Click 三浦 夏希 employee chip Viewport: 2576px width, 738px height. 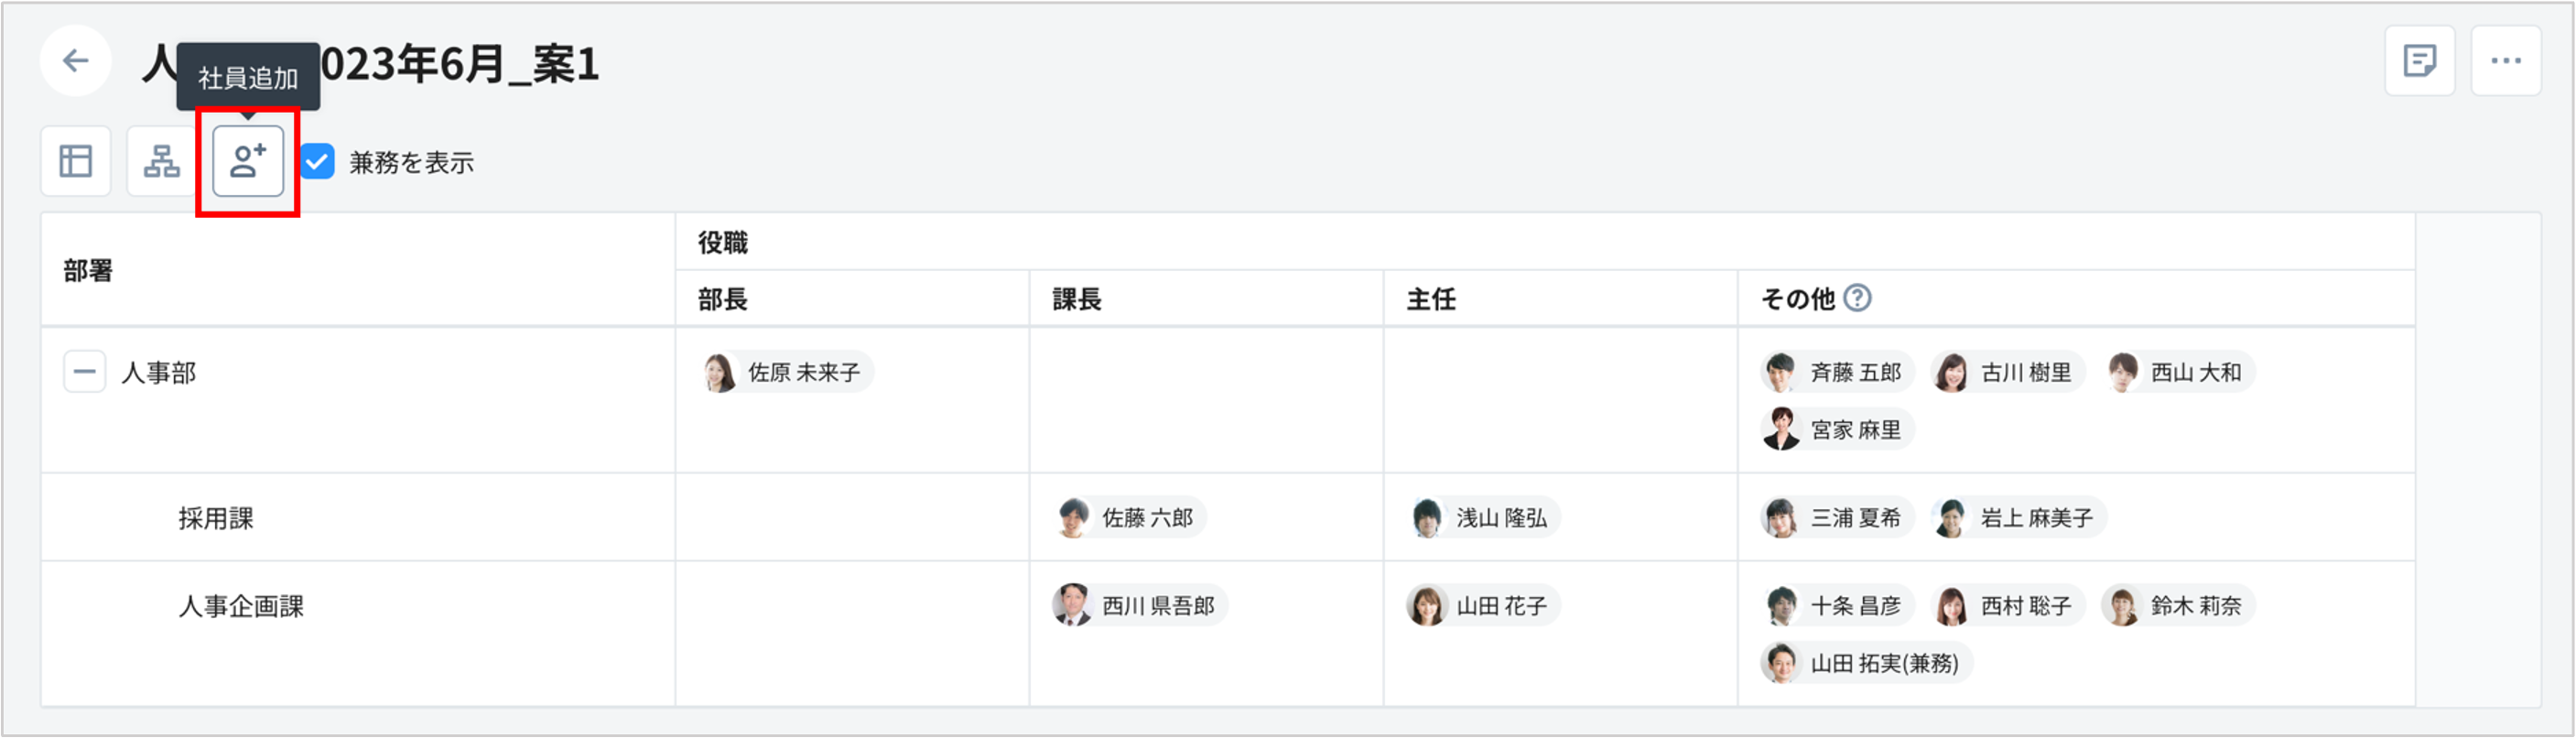[1836, 518]
